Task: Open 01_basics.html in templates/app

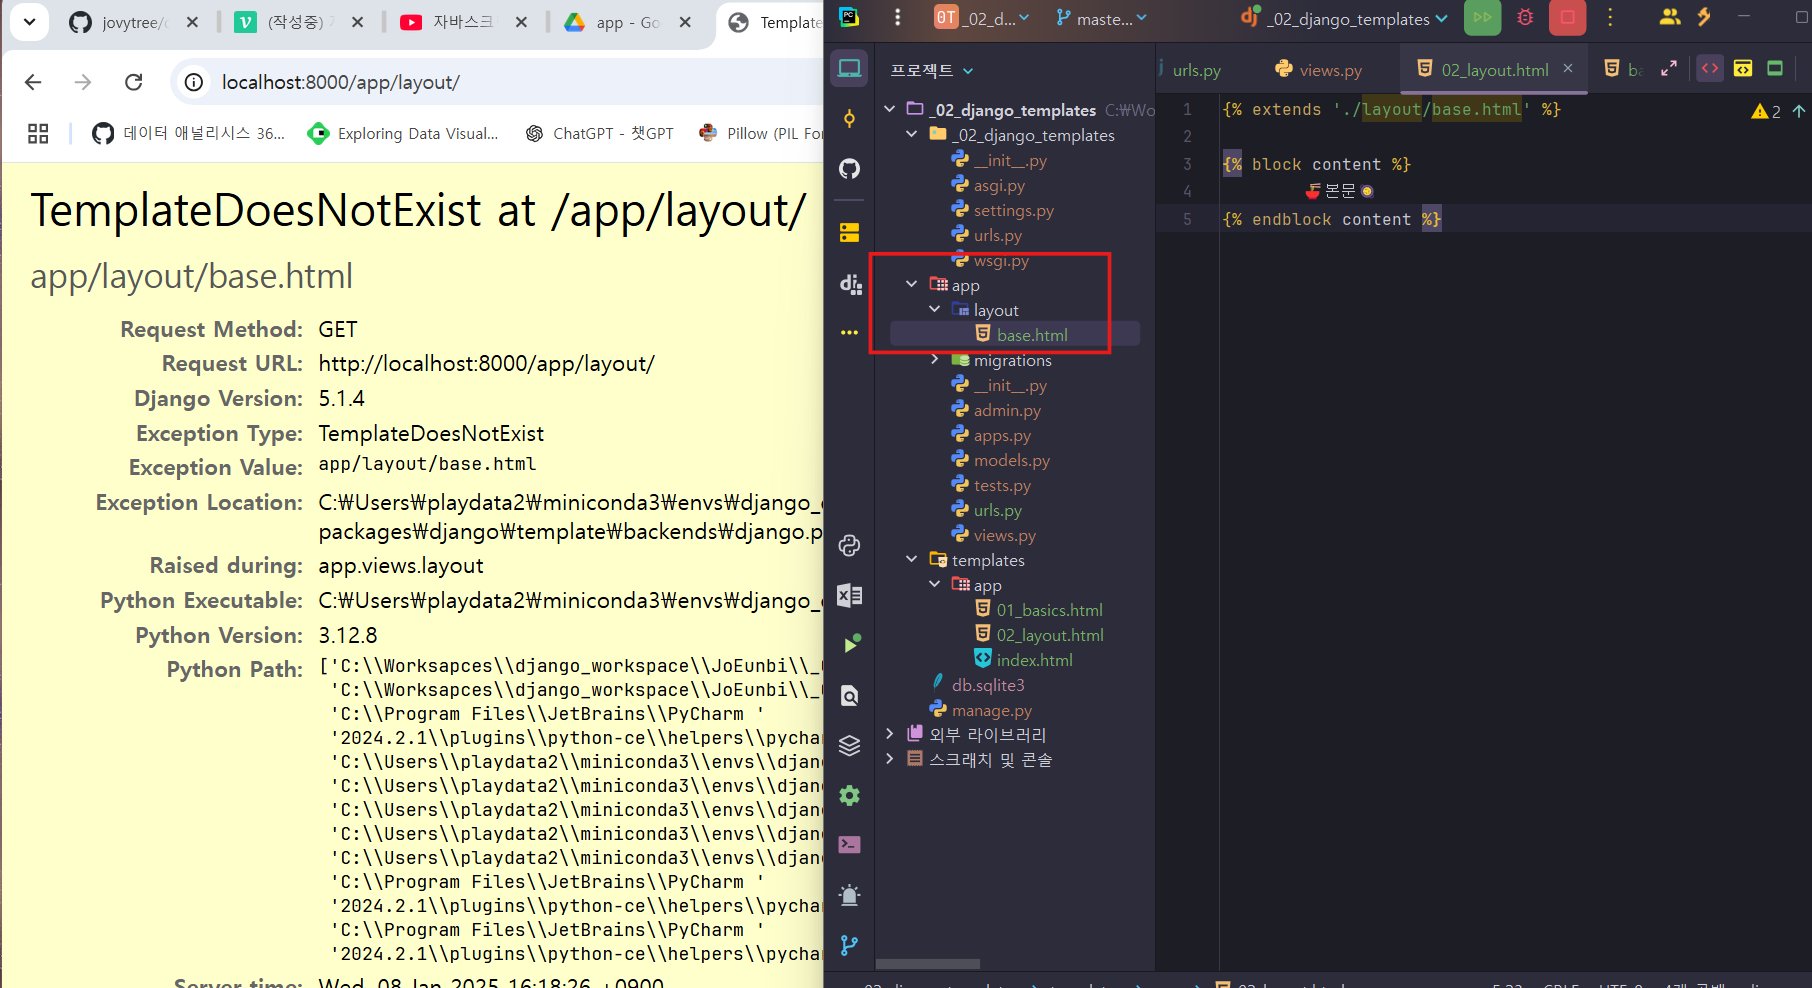Action: click(x=1048, y=610)
